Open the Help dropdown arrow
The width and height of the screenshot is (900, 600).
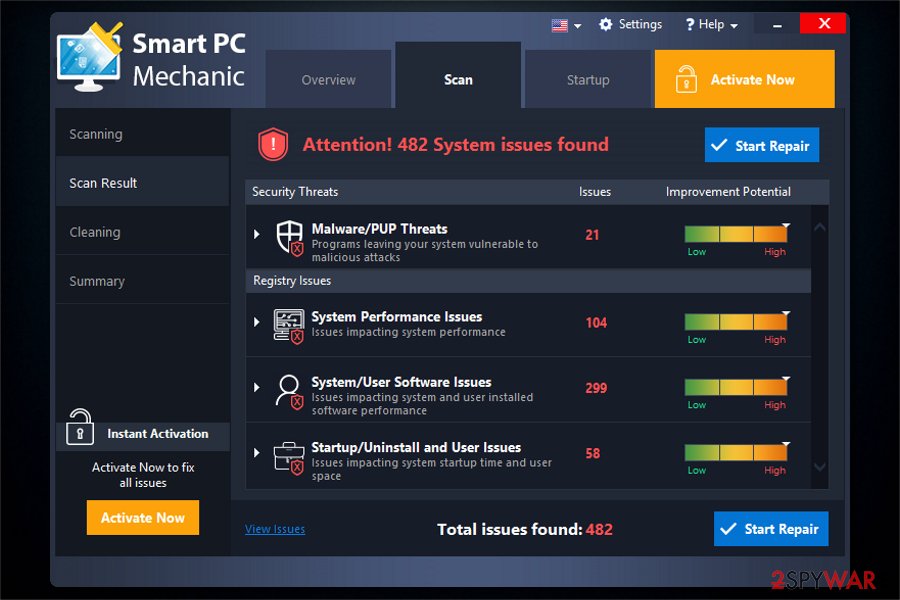tap(734, 26)
